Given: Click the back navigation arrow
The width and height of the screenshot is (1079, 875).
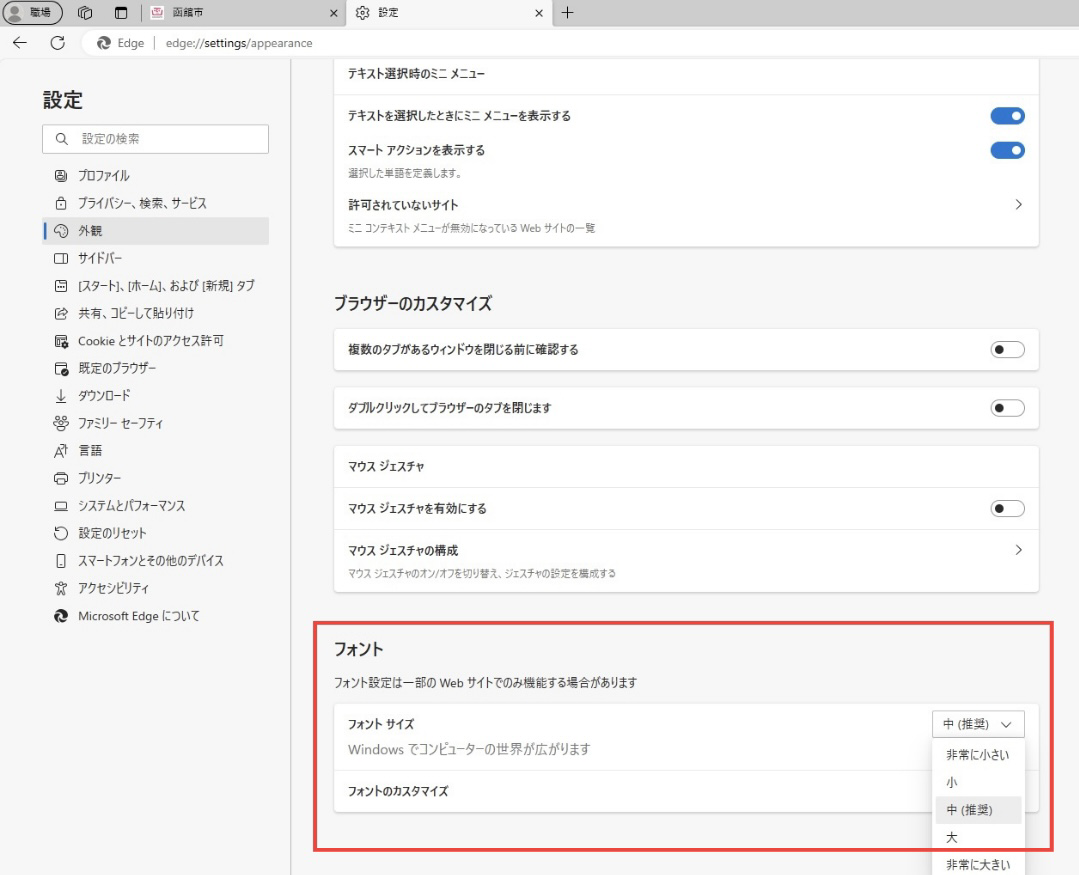Looking at the screenshot, I should point(20,43).
